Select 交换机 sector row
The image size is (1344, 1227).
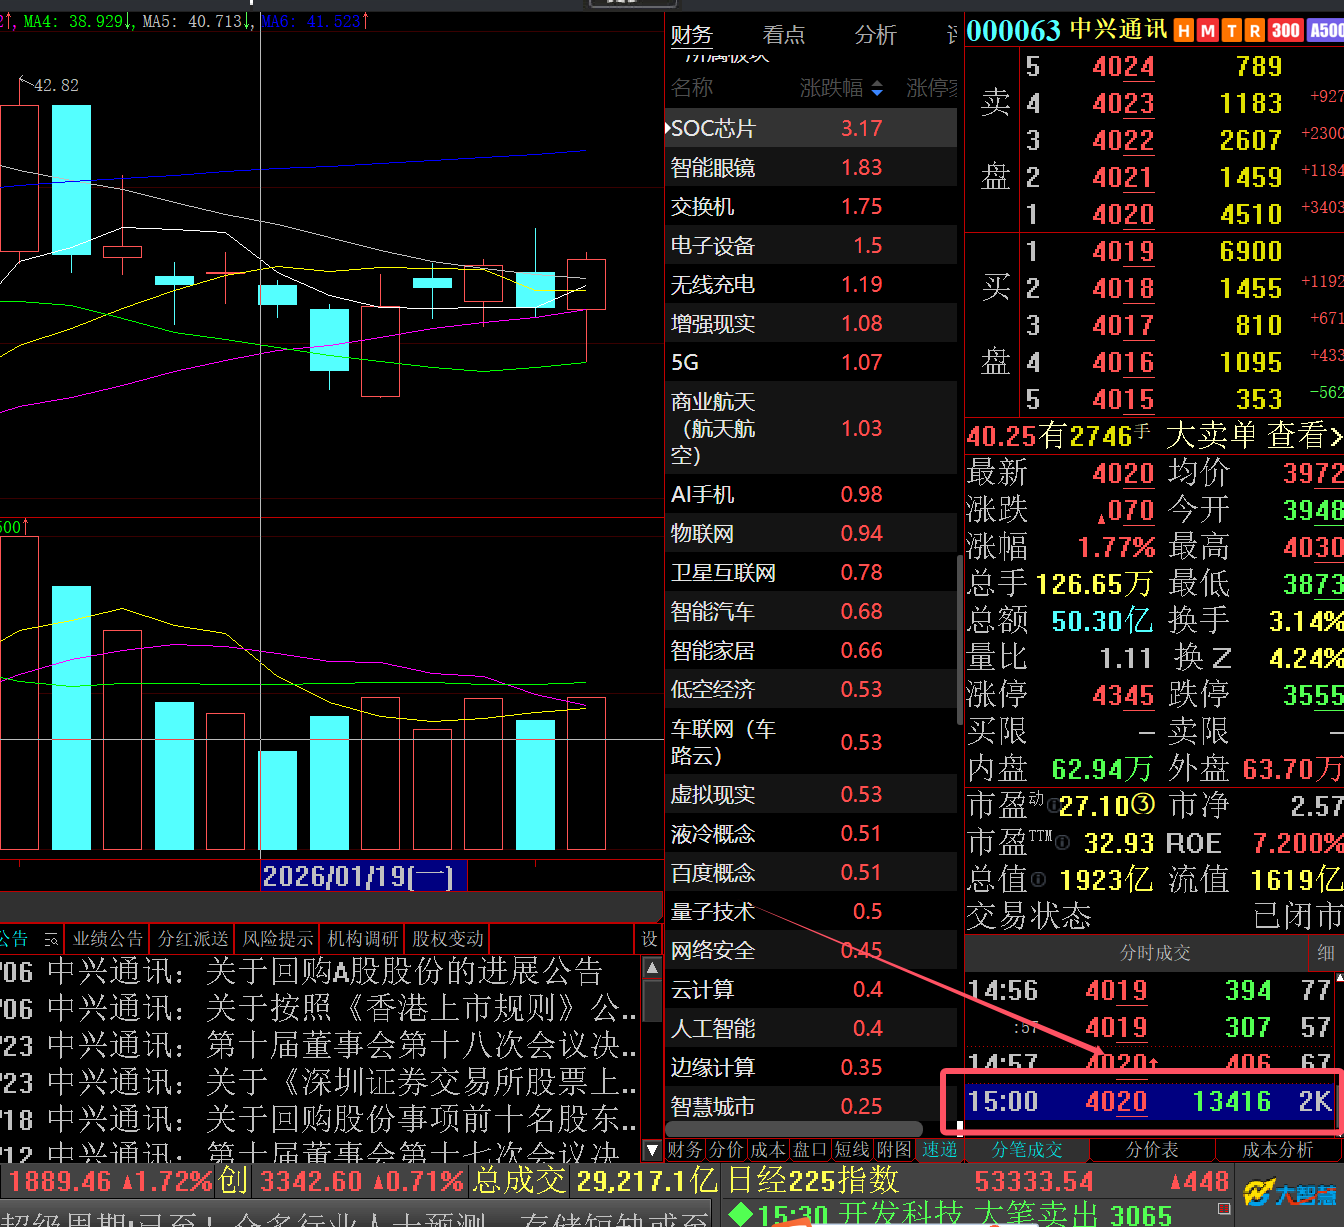click(x=811, y=206)
